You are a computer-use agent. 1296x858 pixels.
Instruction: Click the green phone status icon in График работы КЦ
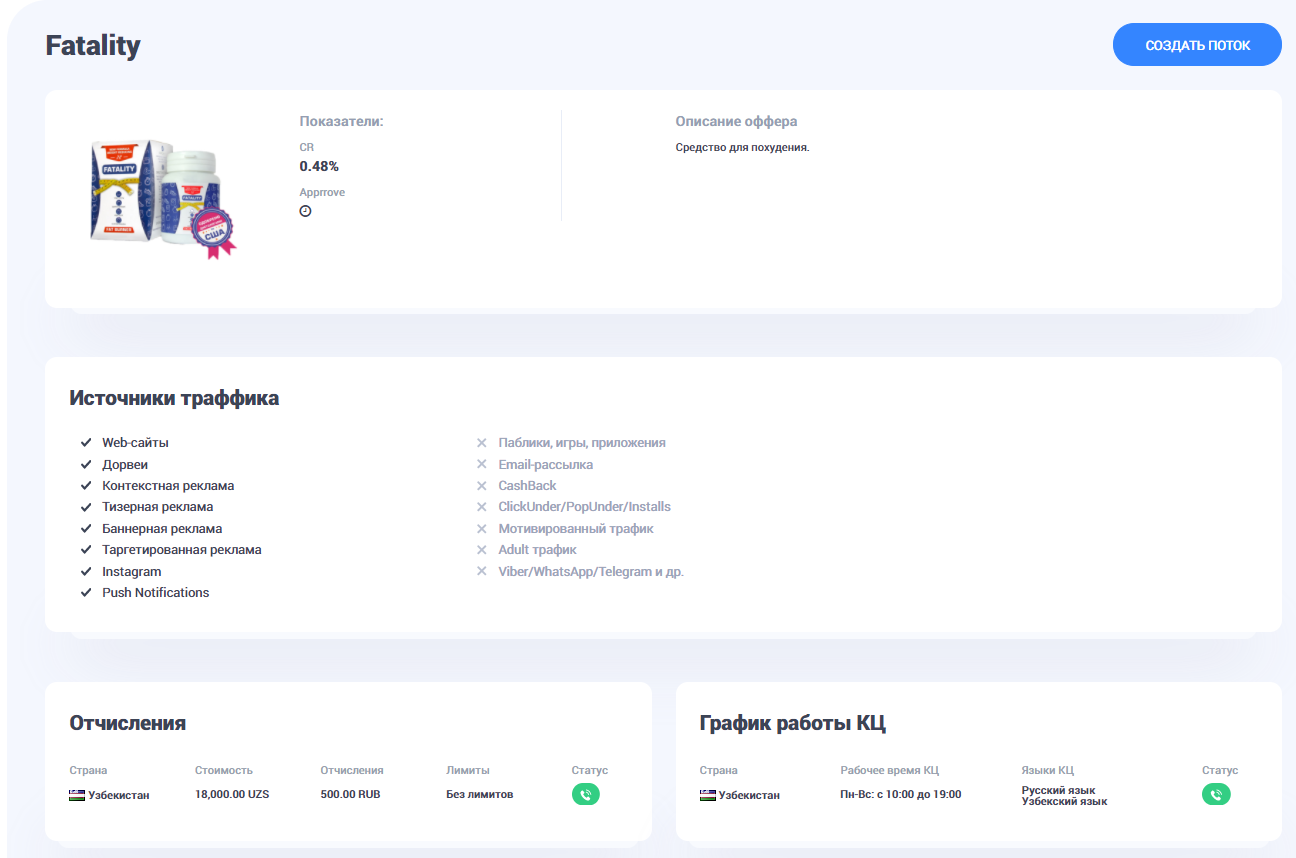pyautogui.click(x=1216, y=795)
